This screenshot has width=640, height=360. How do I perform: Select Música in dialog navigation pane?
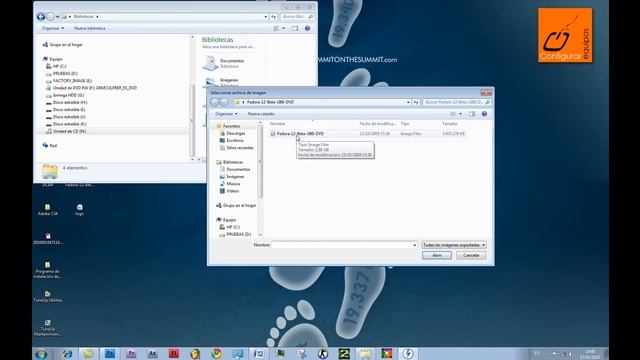click(x=233, y=184)
